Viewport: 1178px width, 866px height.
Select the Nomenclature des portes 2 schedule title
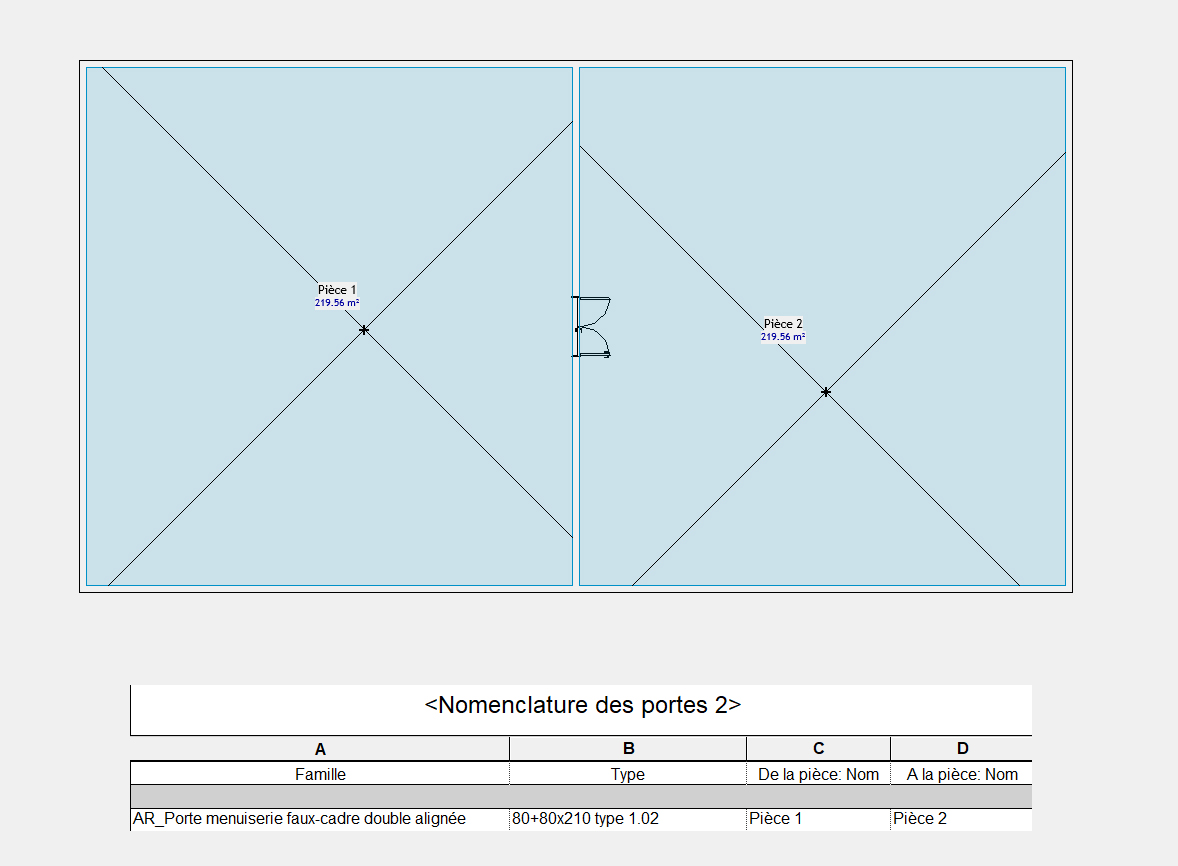[x=582, y=705]
